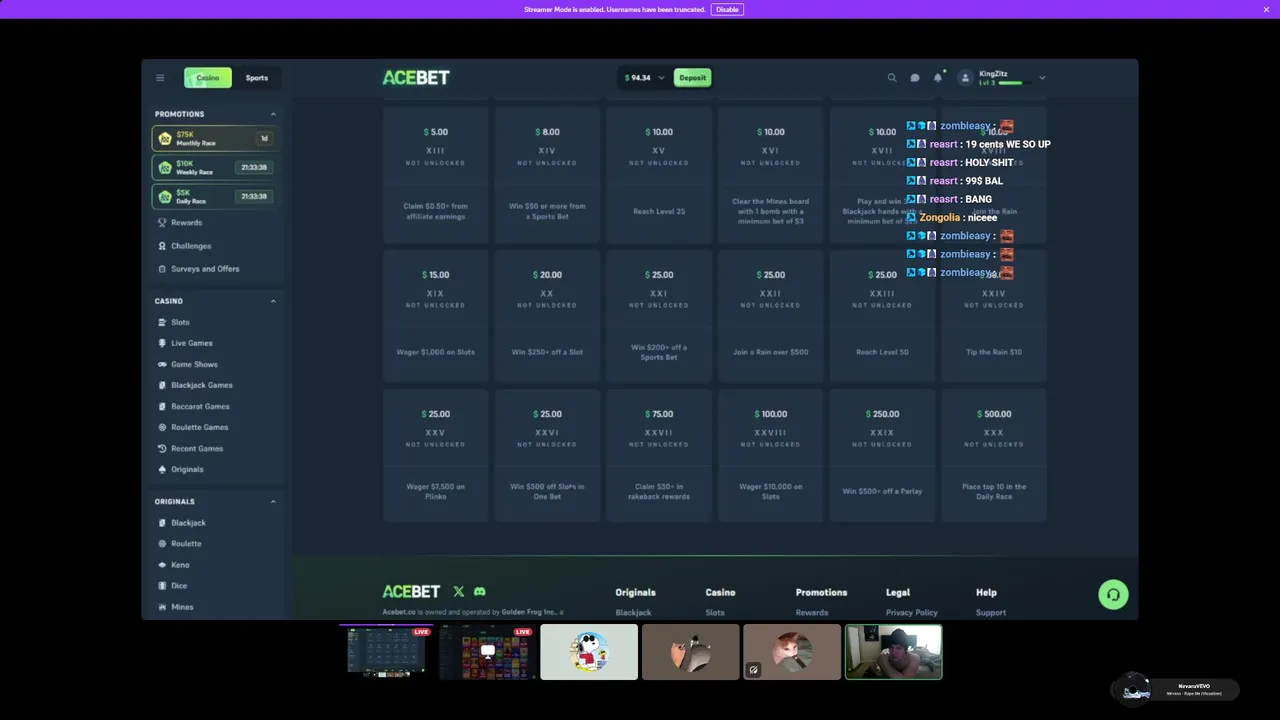The height and width of the screenshot is (720, 1280).
Task: Click the NirvanaVEVO user panel
Action: [1176, 690]
